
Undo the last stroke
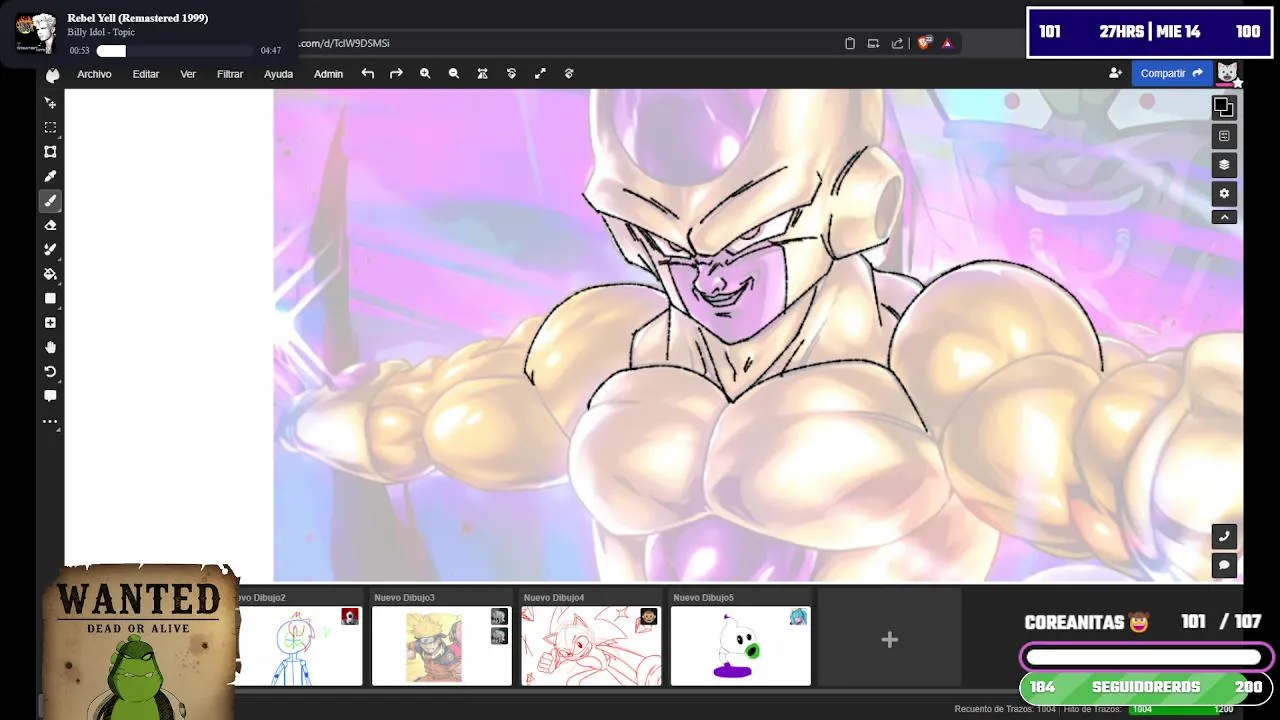click(x=368, y=74)
